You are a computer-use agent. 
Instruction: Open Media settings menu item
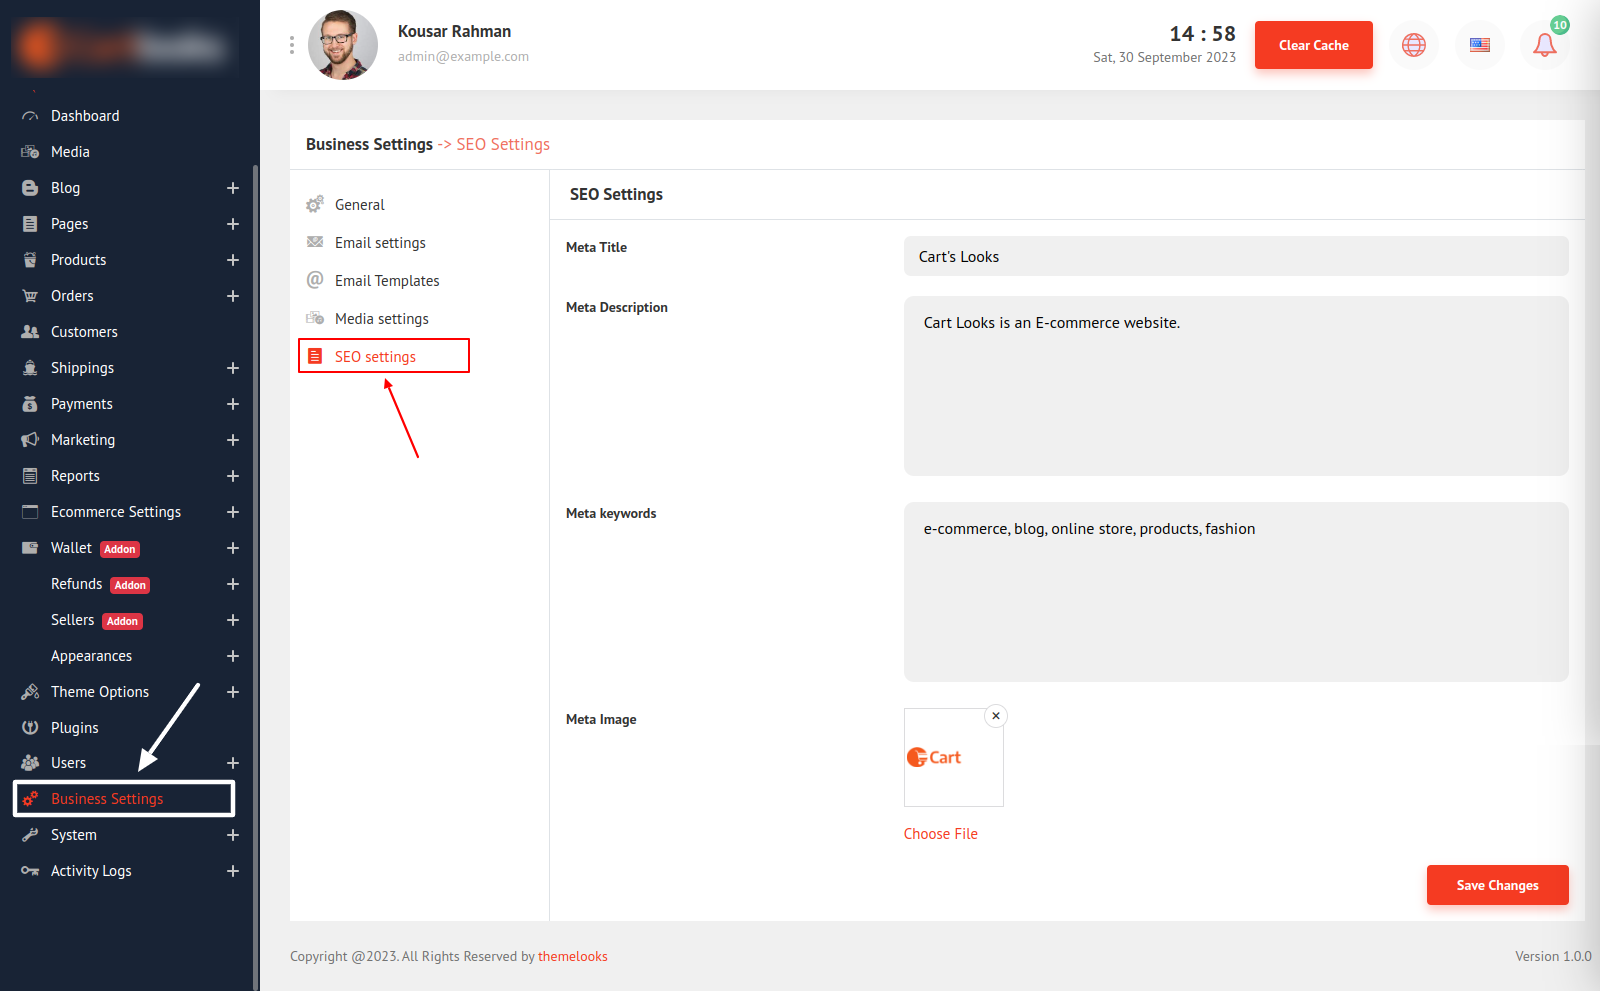pos(381,319)
